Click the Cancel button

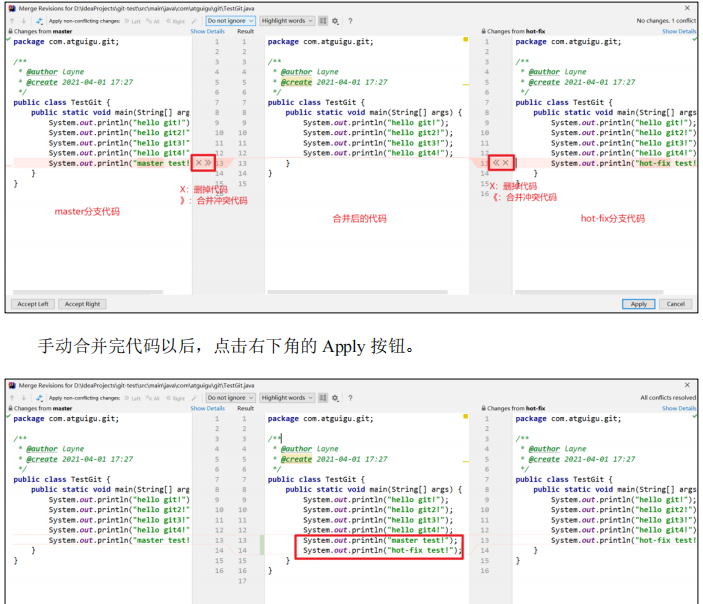pos(676,304)
